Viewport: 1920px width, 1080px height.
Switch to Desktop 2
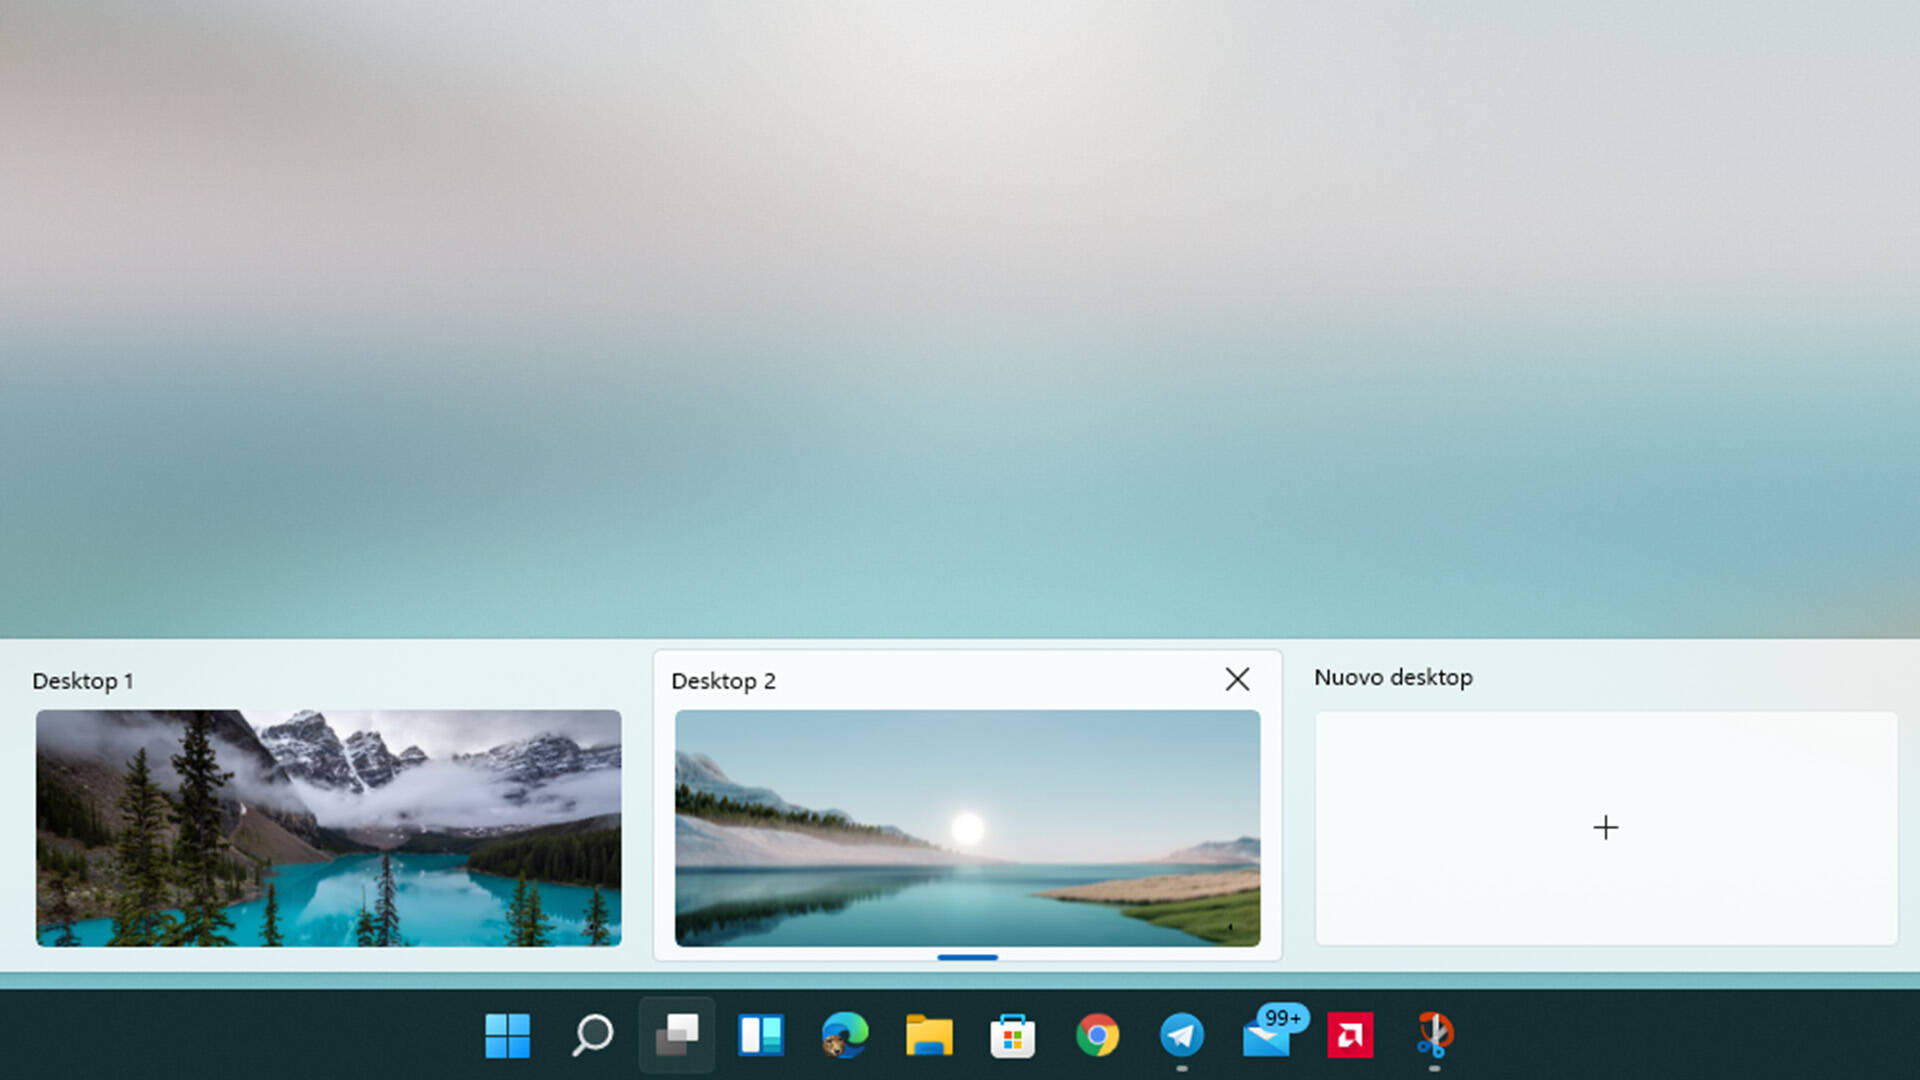pyautogui.click(x=966, y=828)
